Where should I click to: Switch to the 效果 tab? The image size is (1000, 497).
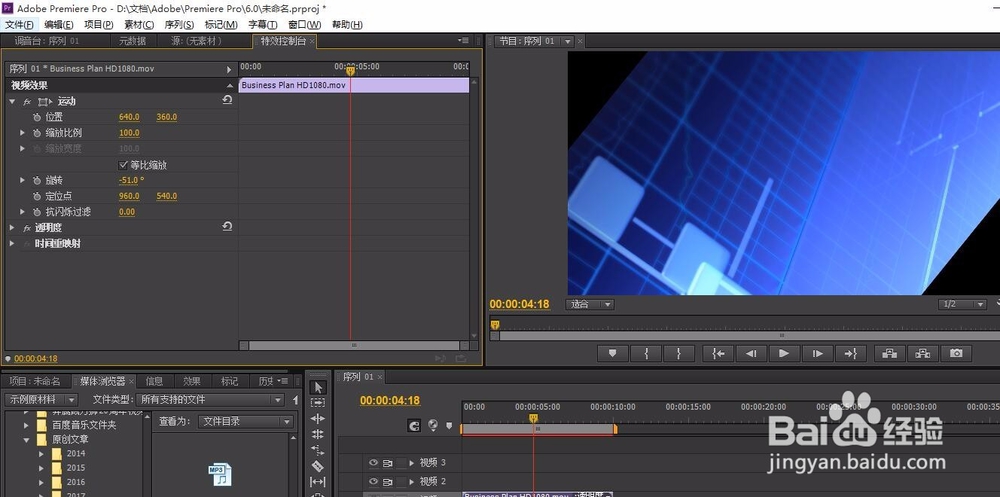(192, 381)
